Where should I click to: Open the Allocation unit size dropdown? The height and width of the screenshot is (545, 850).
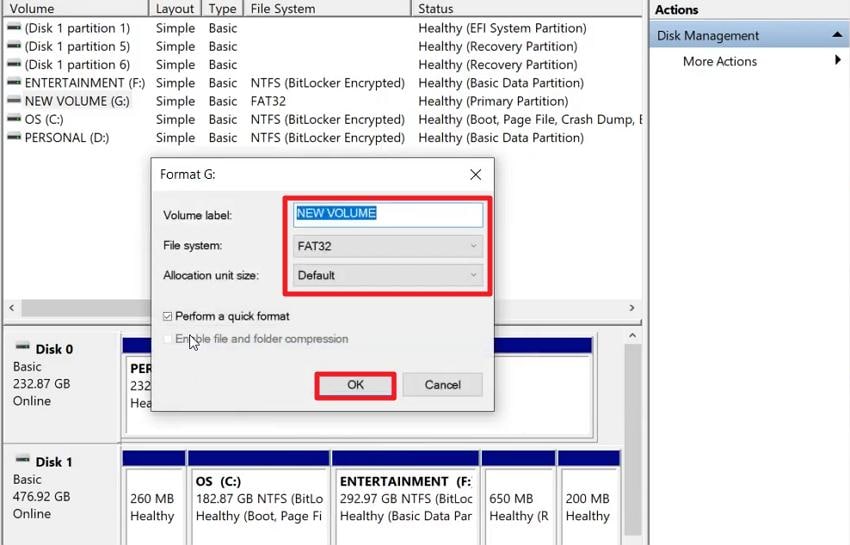(388, 275)
